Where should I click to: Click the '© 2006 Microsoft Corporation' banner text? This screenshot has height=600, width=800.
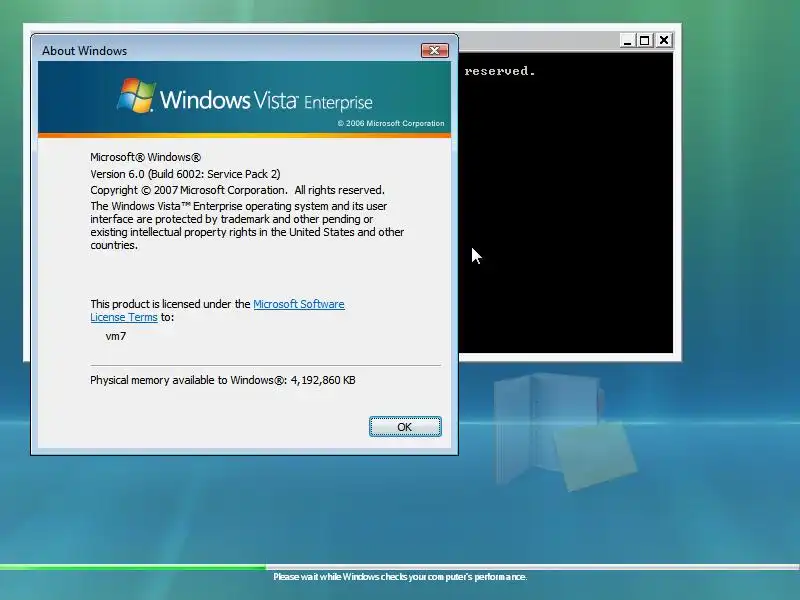pos(391,123)
